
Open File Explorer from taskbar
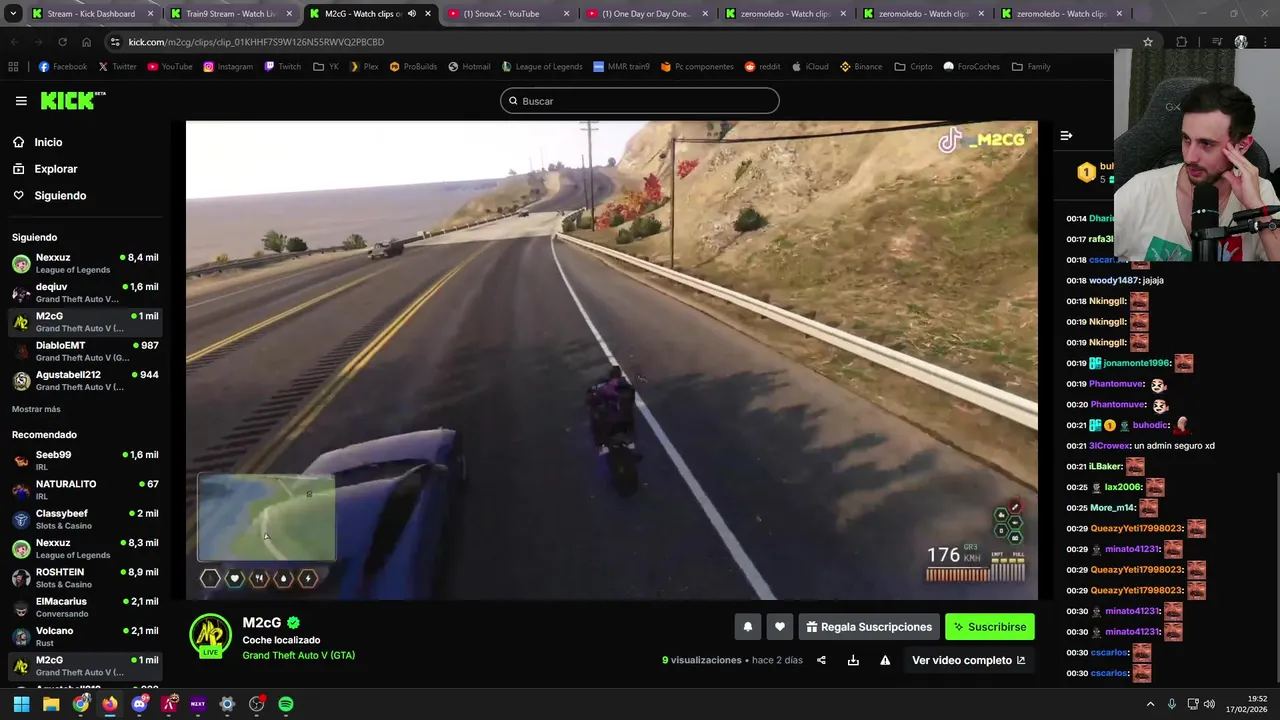point(51,704)
